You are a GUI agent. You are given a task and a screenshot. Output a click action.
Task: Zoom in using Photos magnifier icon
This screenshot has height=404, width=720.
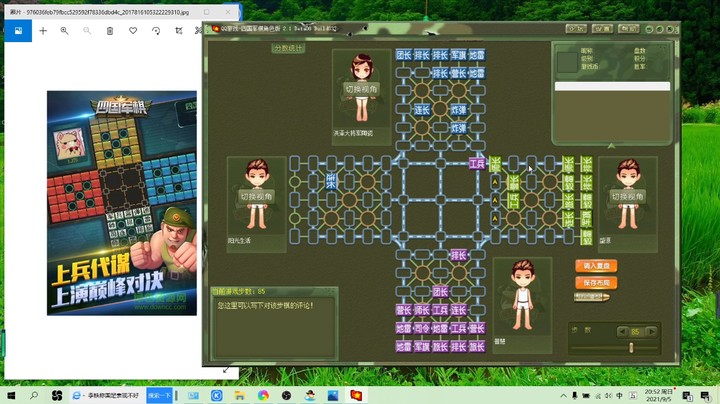64,31
